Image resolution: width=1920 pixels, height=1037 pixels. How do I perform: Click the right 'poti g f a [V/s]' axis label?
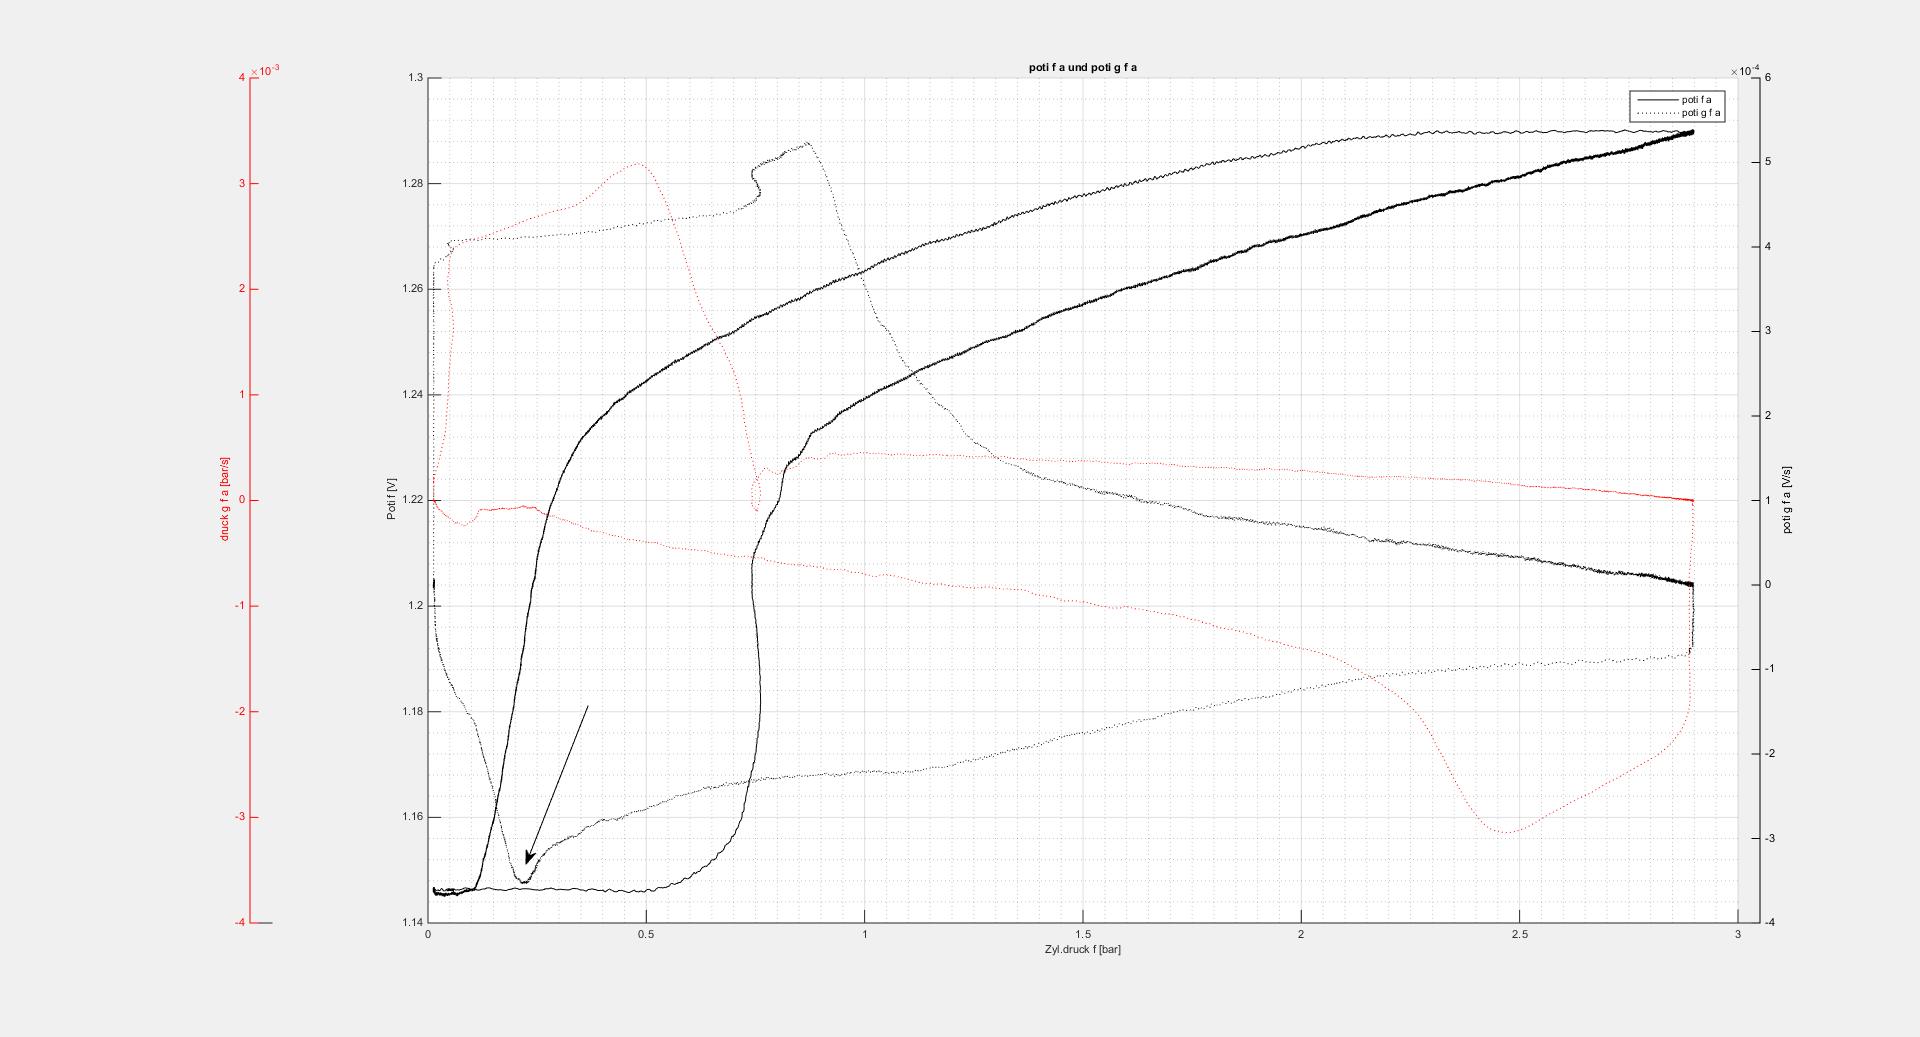1787,499
